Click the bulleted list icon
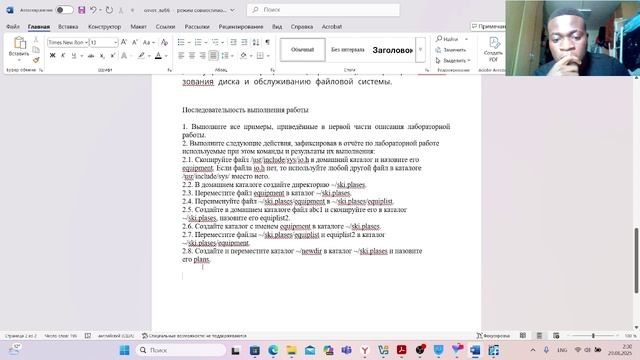Screen dimensions: 640x360 pyautogui.click(x=181, y=42)
